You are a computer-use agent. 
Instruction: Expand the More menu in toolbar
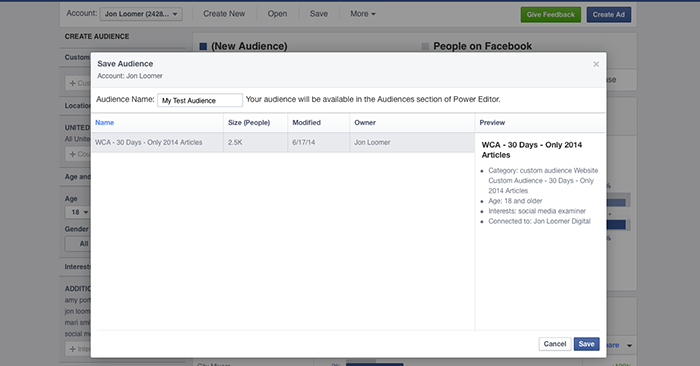coord(362,14)
